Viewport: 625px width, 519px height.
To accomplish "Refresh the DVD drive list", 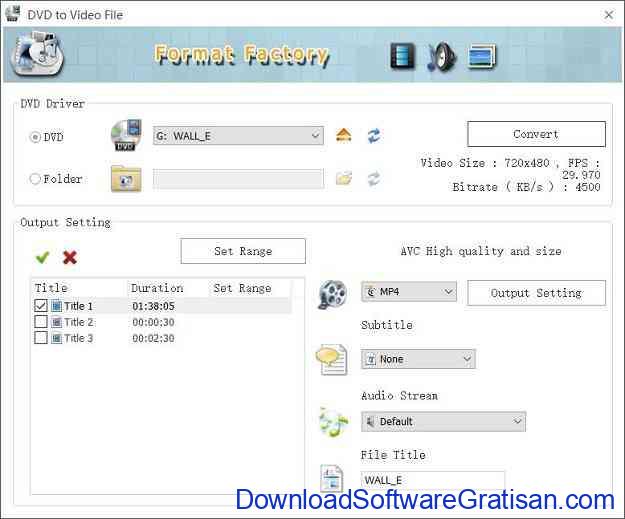I will (374, 136).
